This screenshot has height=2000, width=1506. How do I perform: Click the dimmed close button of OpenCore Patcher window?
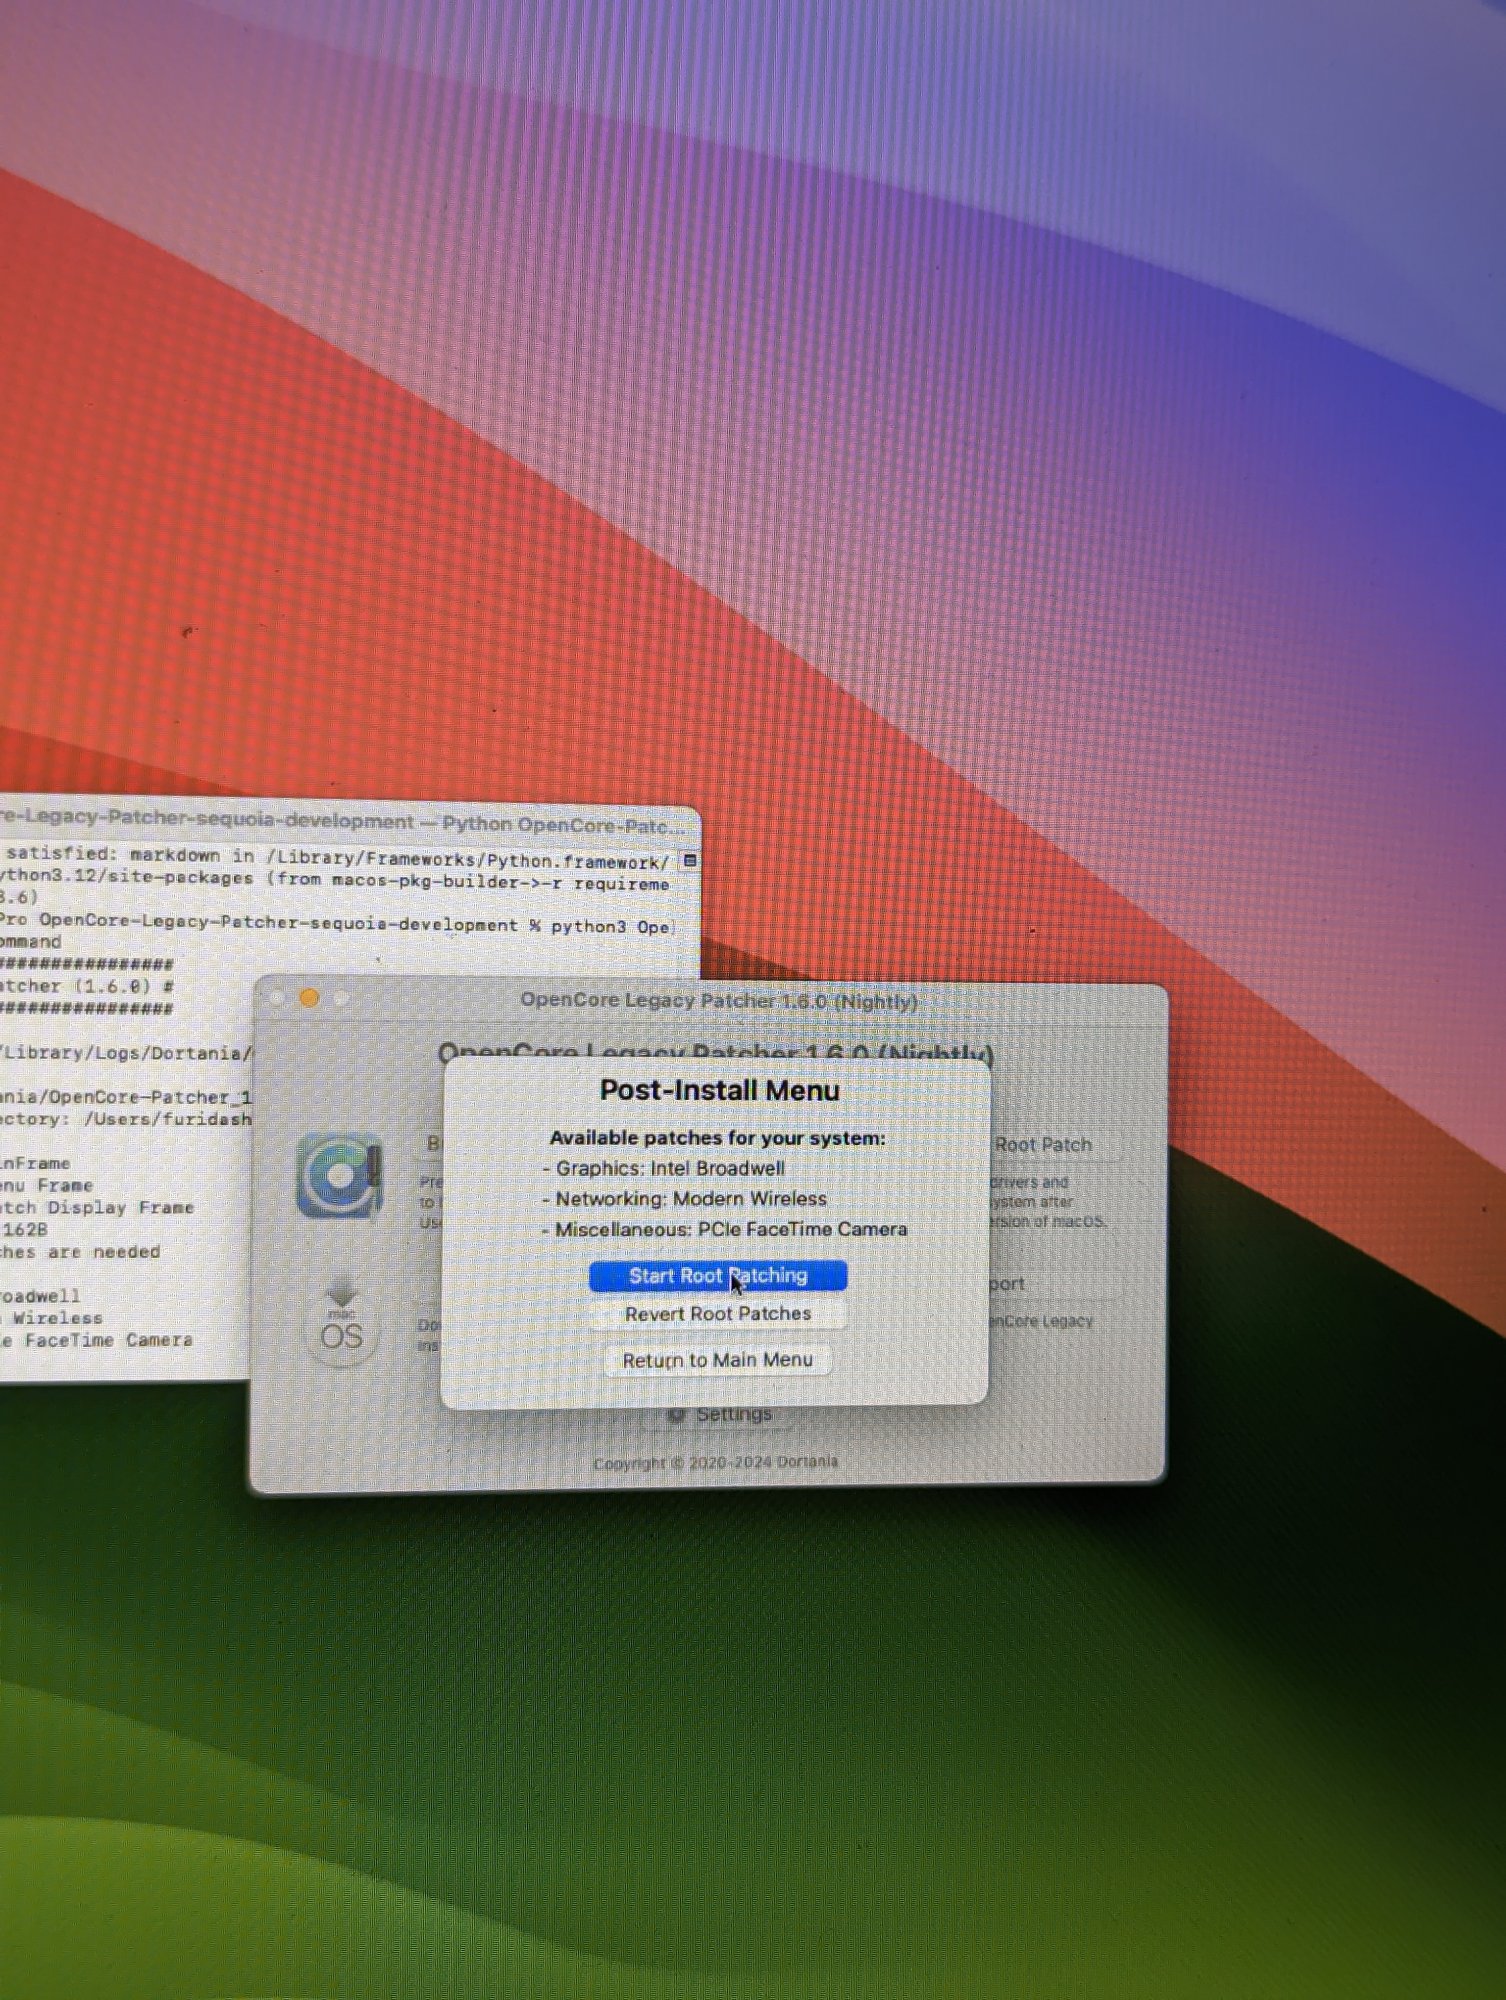[x=278, y=997]
